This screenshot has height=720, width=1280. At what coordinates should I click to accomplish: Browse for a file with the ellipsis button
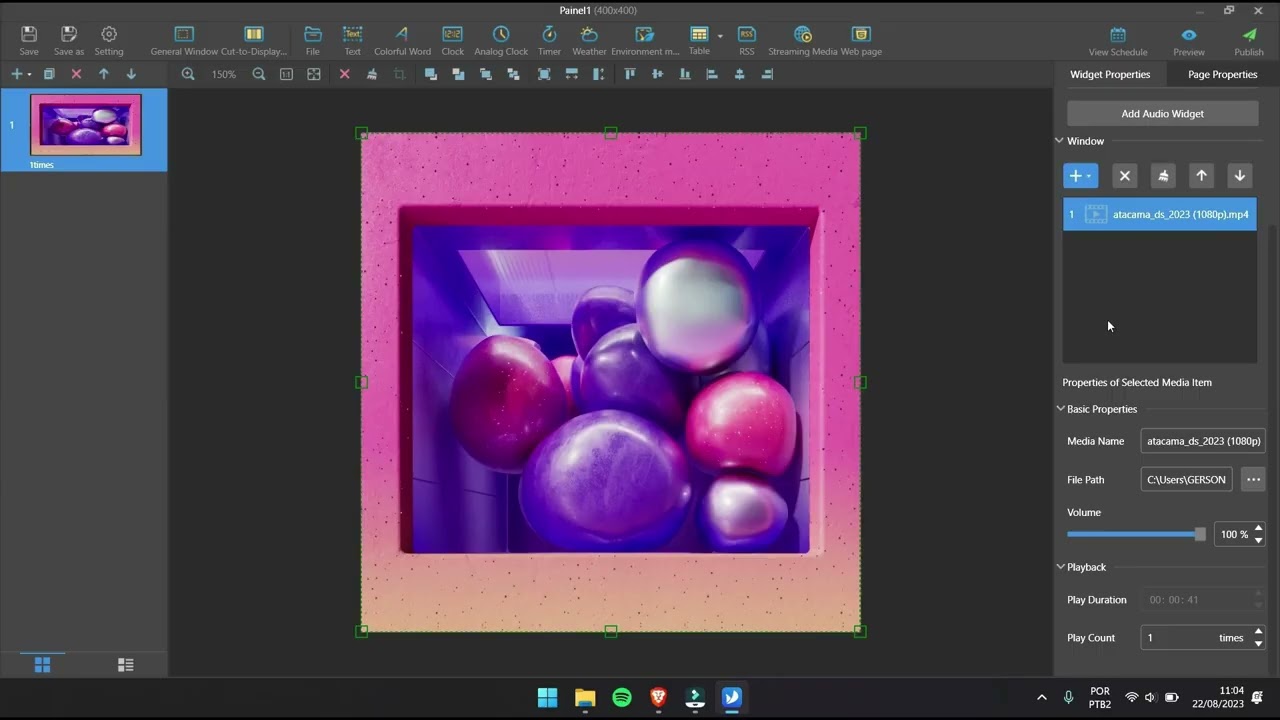(1253, 480)
